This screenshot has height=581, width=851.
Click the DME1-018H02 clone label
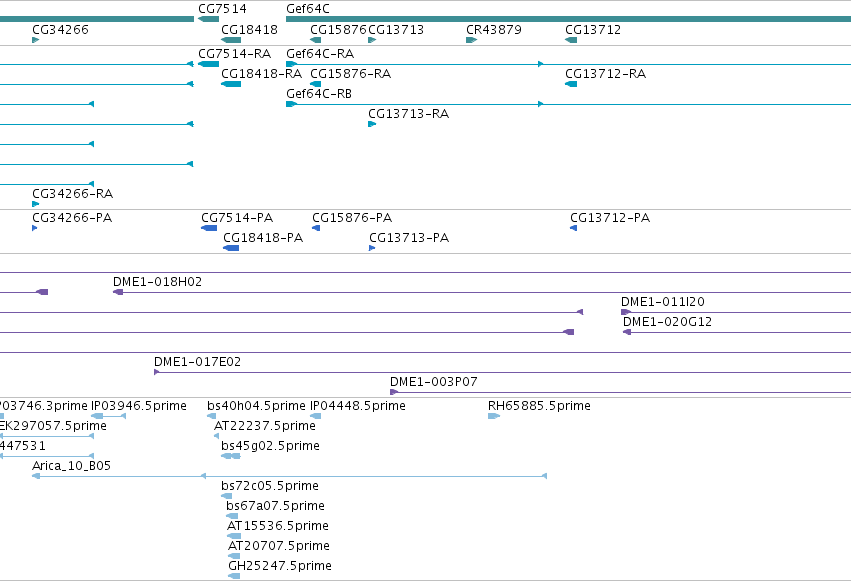157,282
